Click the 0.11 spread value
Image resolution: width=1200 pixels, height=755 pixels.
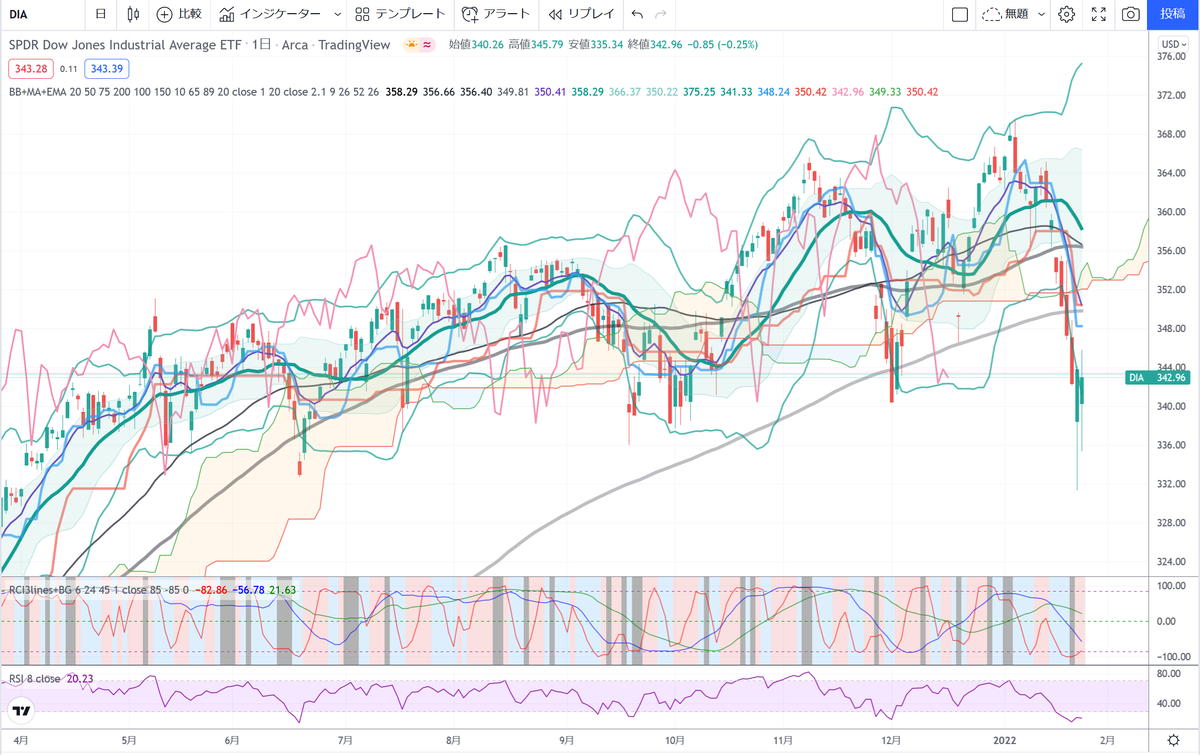[68, 69]
